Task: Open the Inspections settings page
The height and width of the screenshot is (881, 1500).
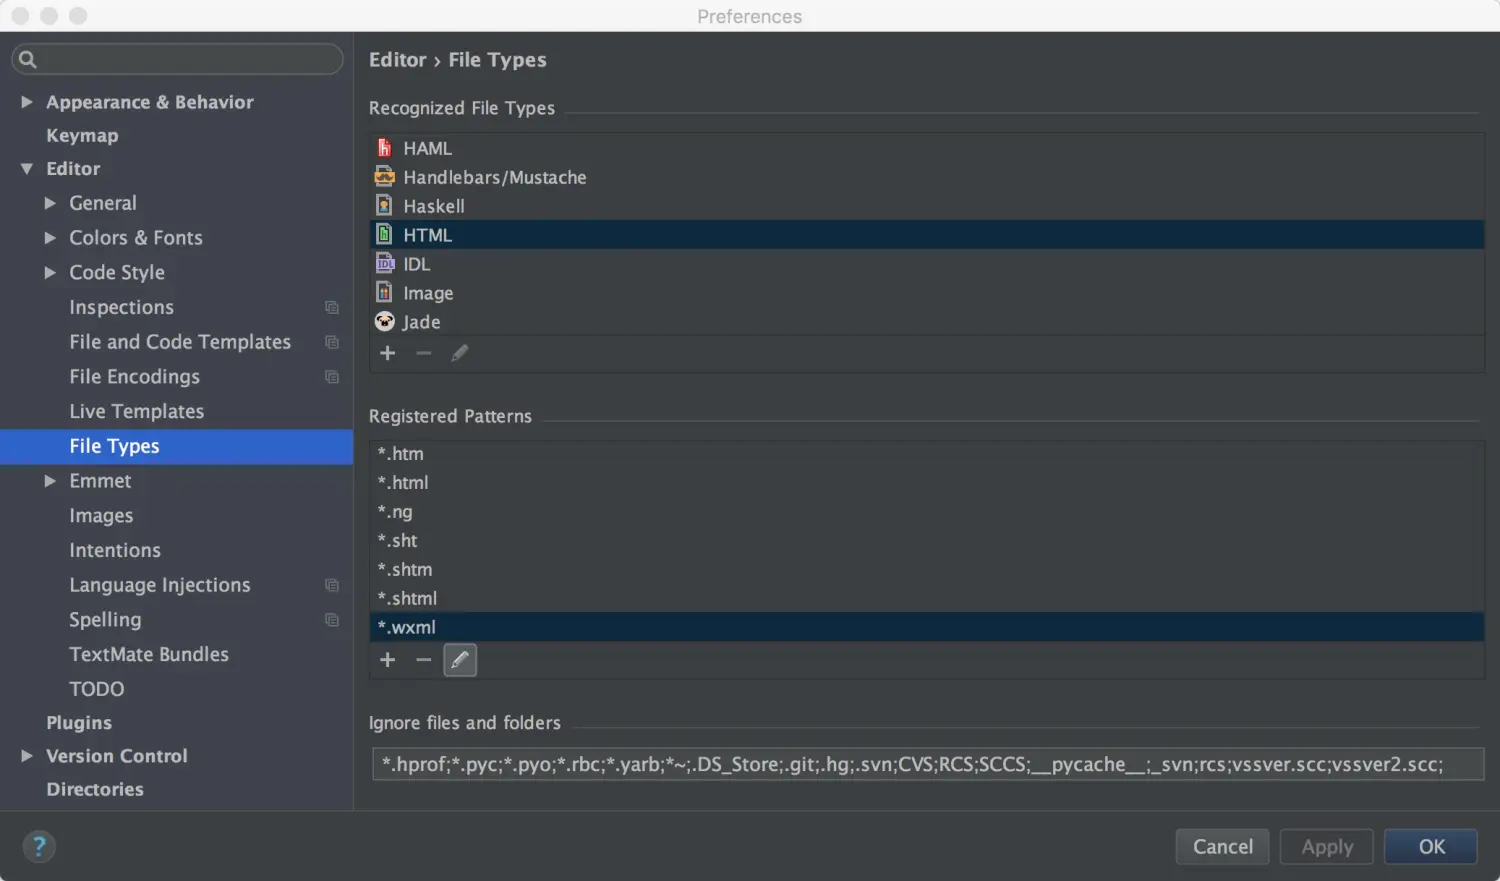Action: coord(121,307)
